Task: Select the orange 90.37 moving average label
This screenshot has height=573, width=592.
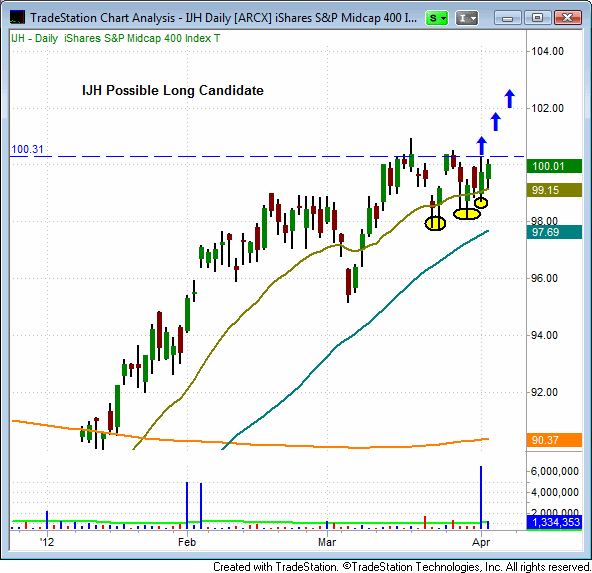Action: pyautogui.click(x=554, y=440)
